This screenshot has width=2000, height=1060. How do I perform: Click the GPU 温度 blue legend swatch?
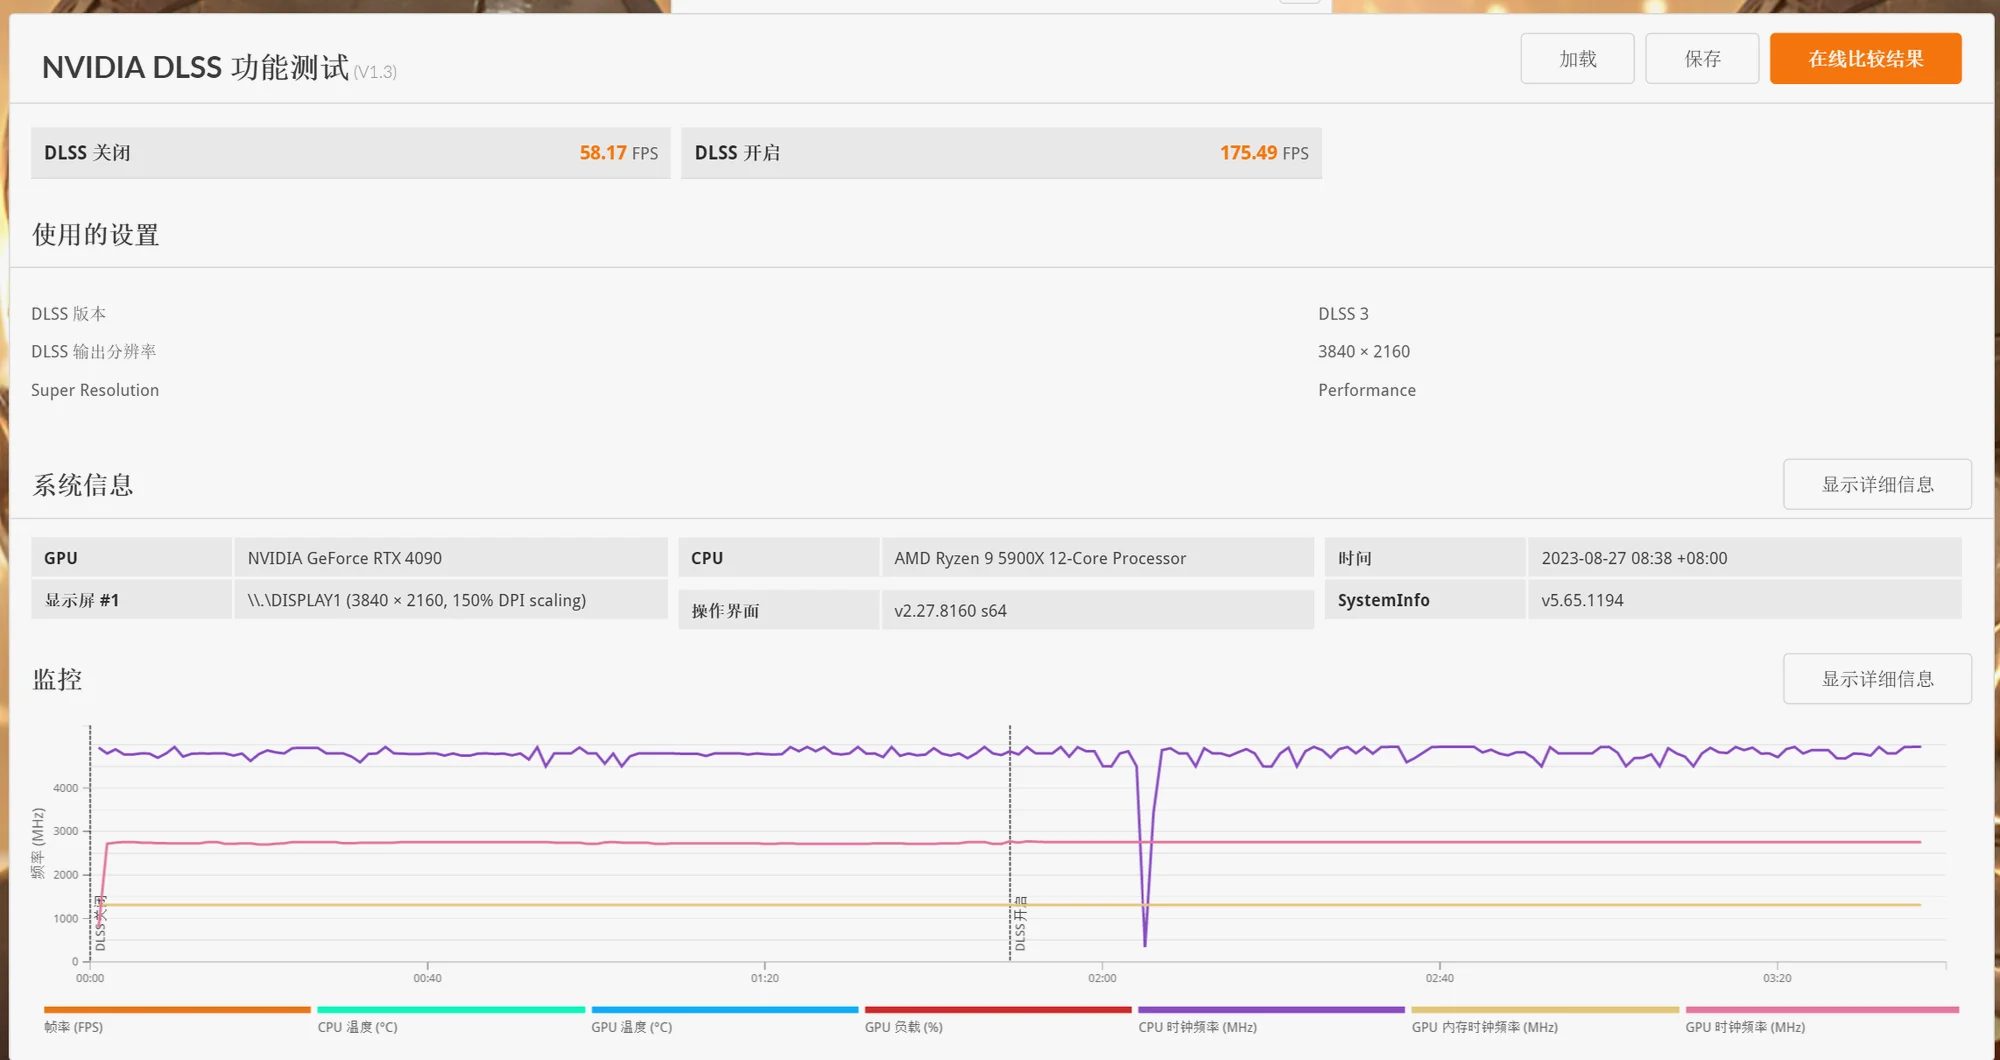tap(725, 1010)
